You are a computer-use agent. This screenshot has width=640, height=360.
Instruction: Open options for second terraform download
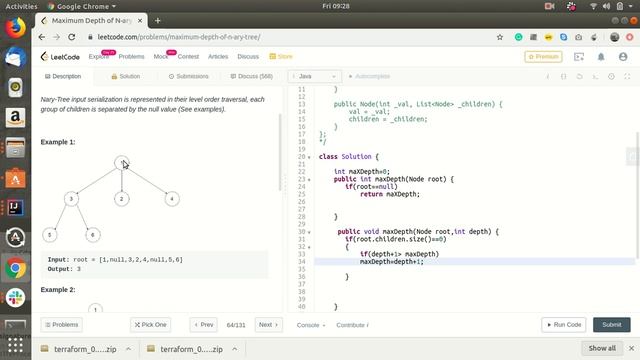(x=235, y=349)
